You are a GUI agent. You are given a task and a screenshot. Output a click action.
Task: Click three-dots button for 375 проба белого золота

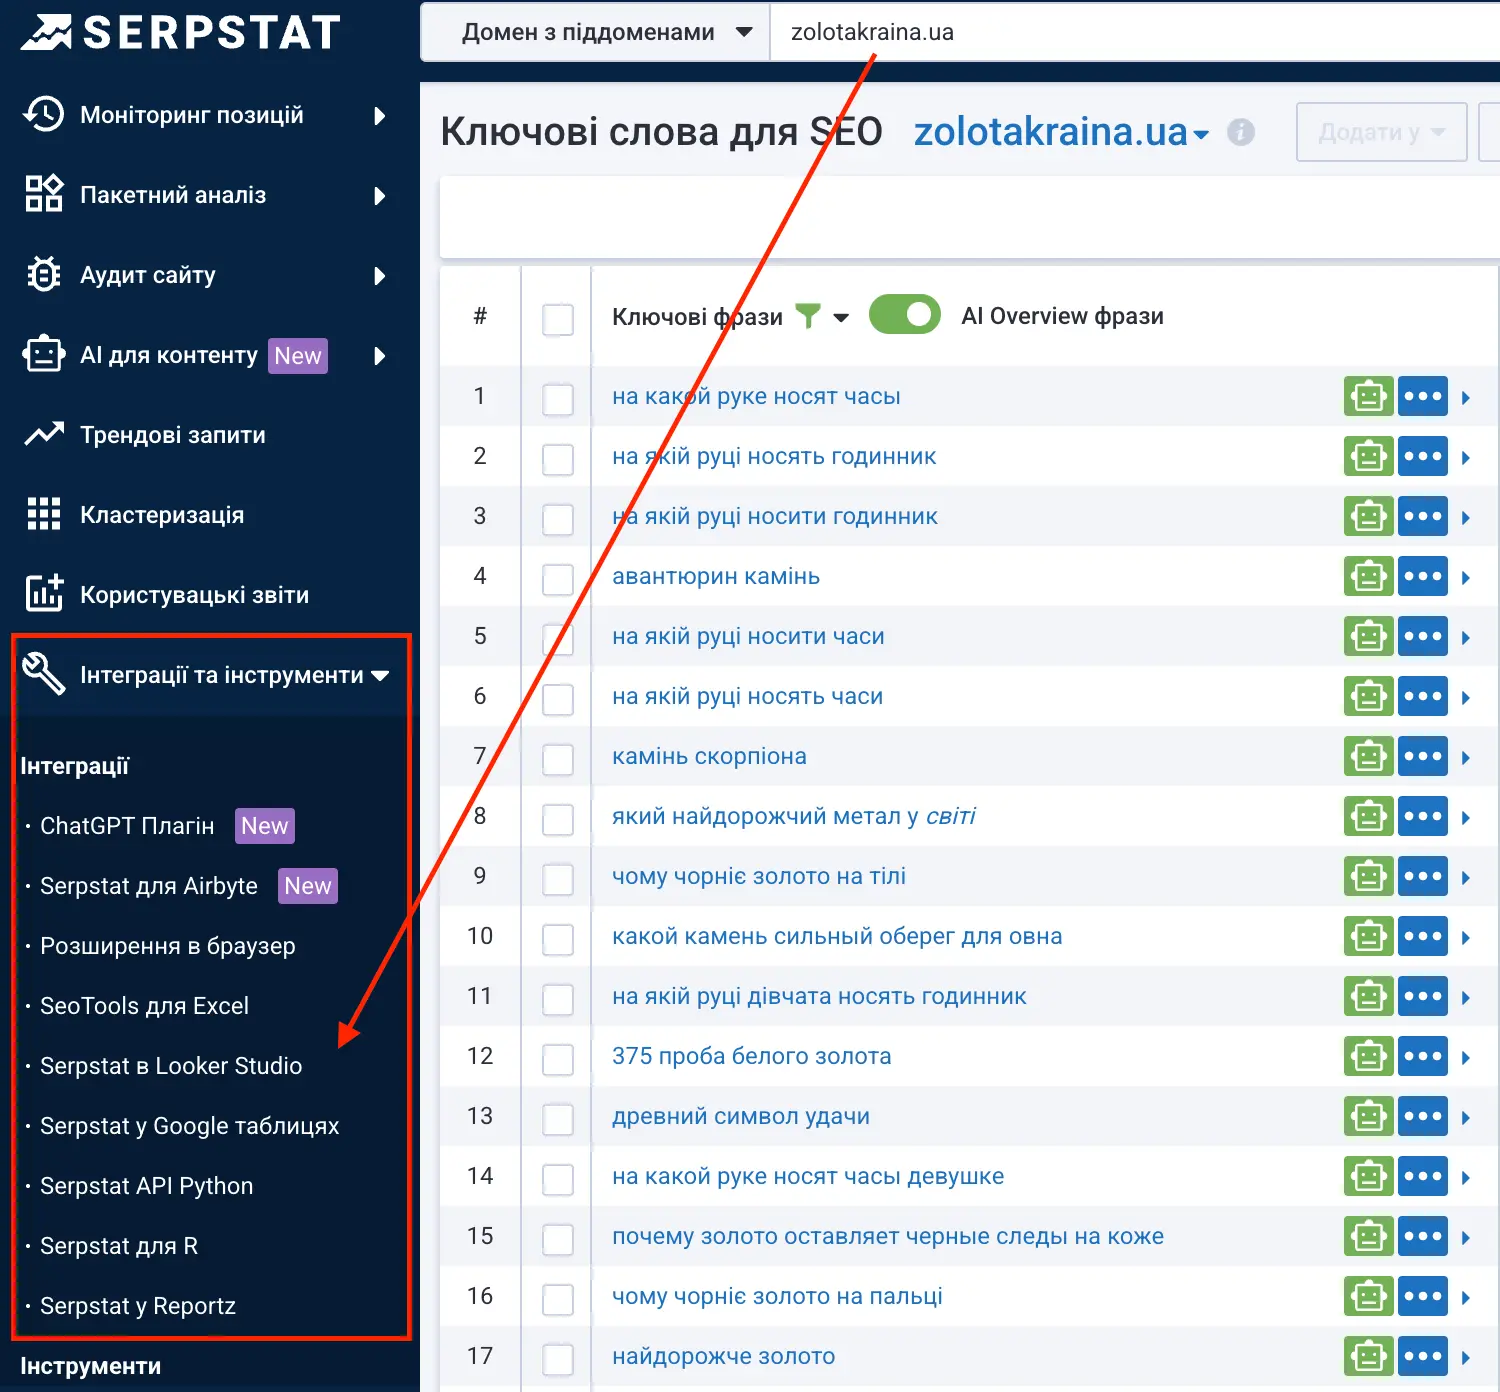pos(1423,1056)
